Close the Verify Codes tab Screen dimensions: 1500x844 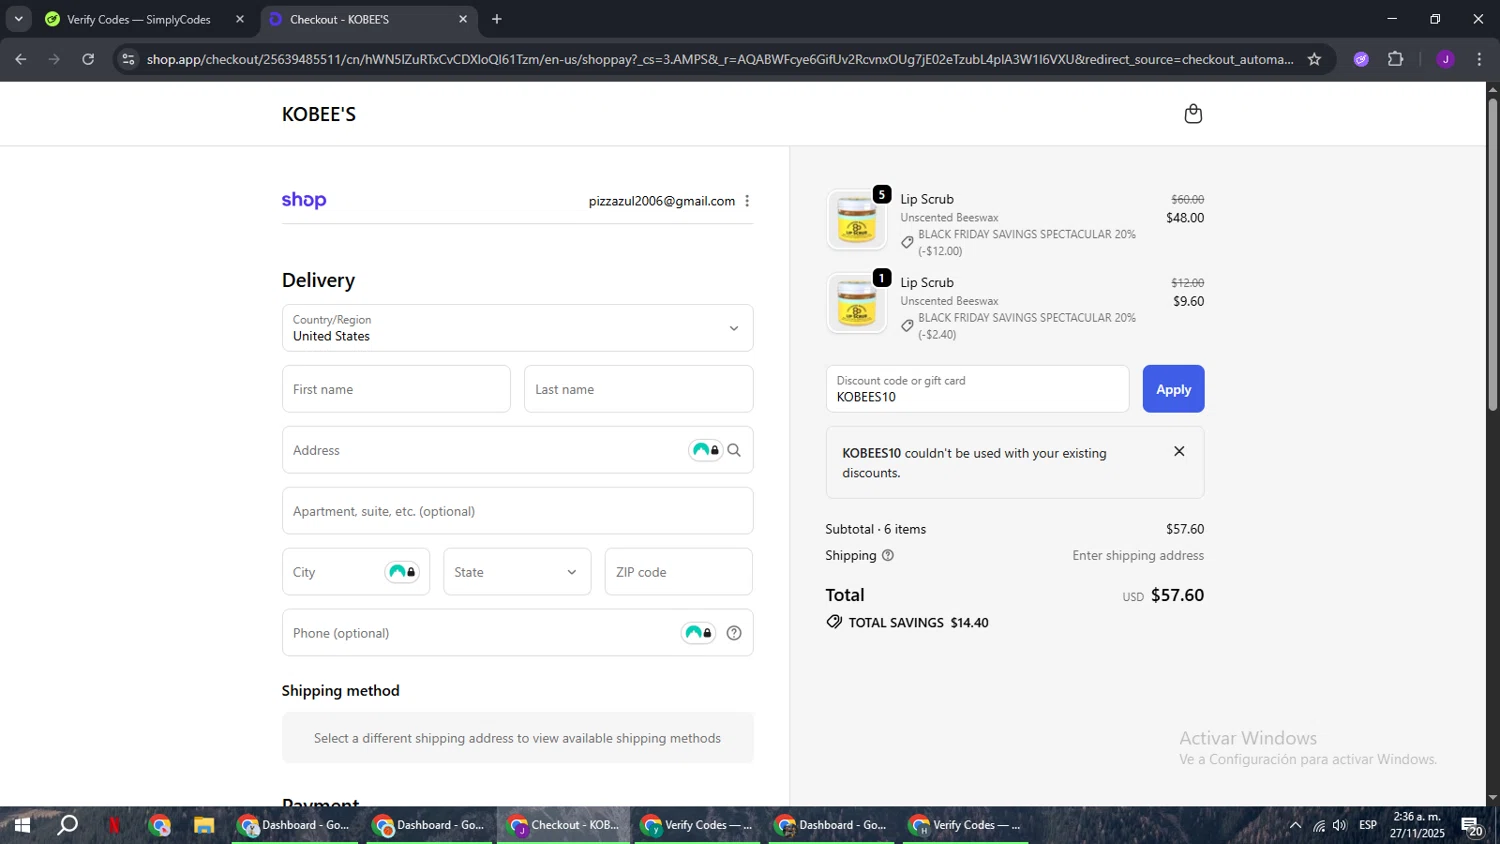pyautogui.click(x=240, y=19)
